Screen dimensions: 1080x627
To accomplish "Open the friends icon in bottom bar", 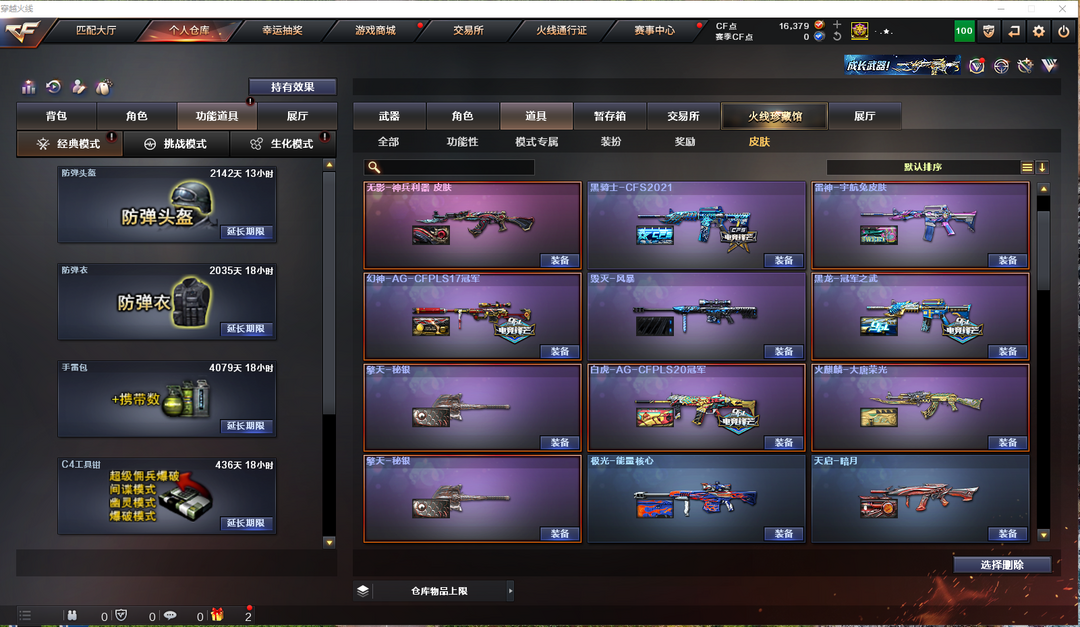I will (72, 615).
